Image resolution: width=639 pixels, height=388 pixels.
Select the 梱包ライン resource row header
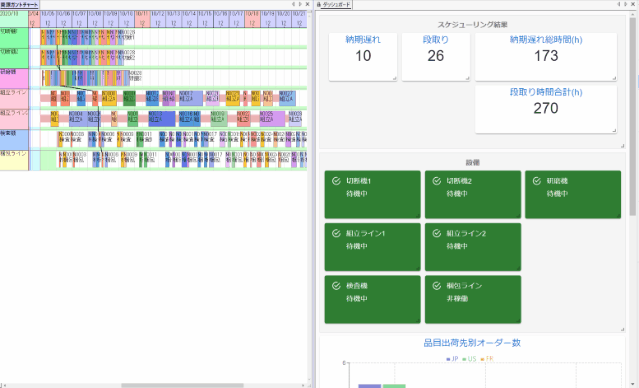(x=14, y=160)
